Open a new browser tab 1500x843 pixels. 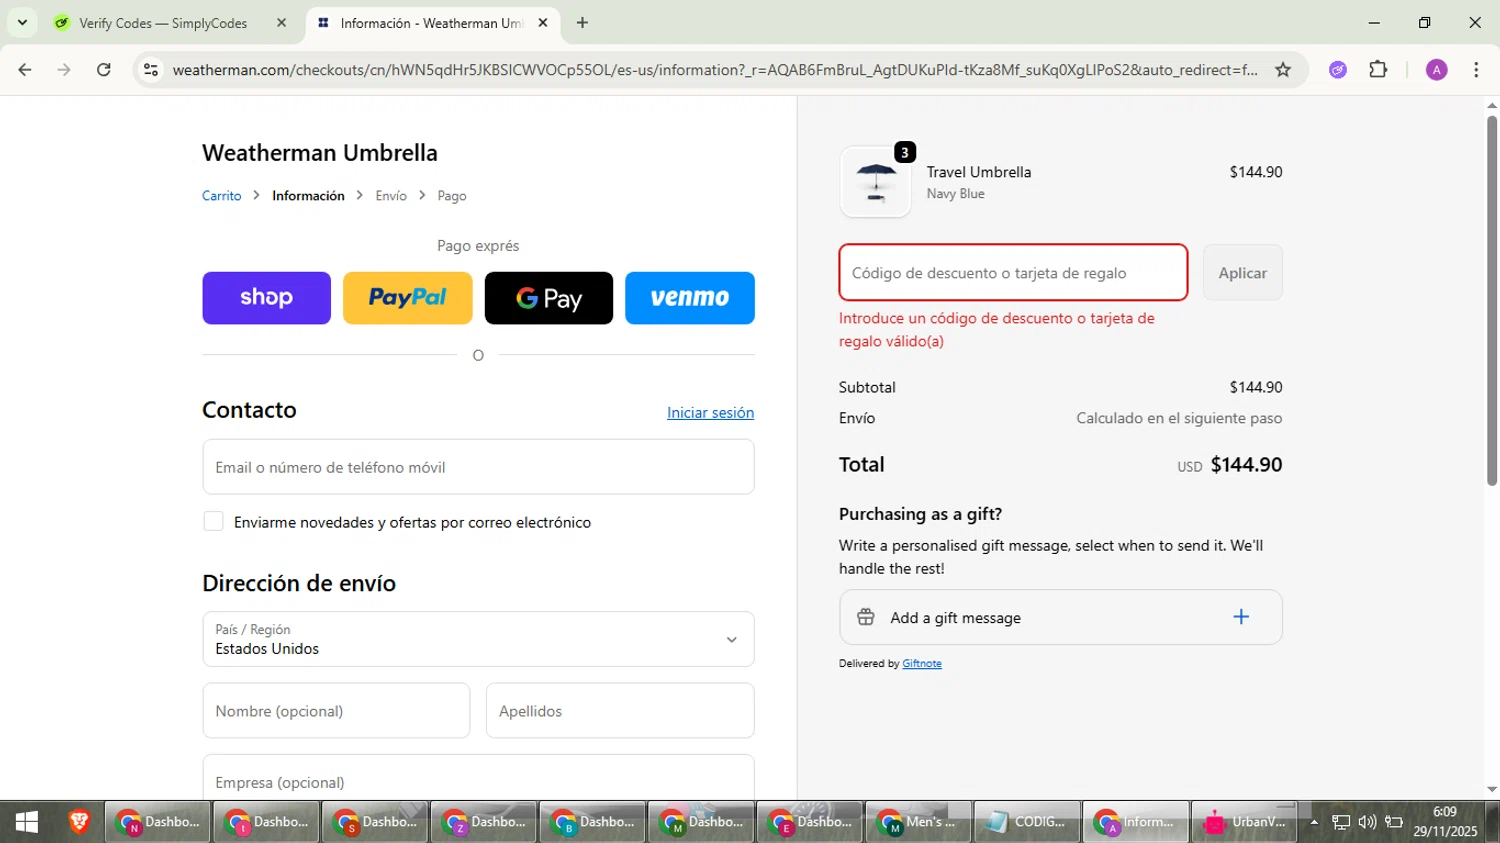click(x=582, y=22)
